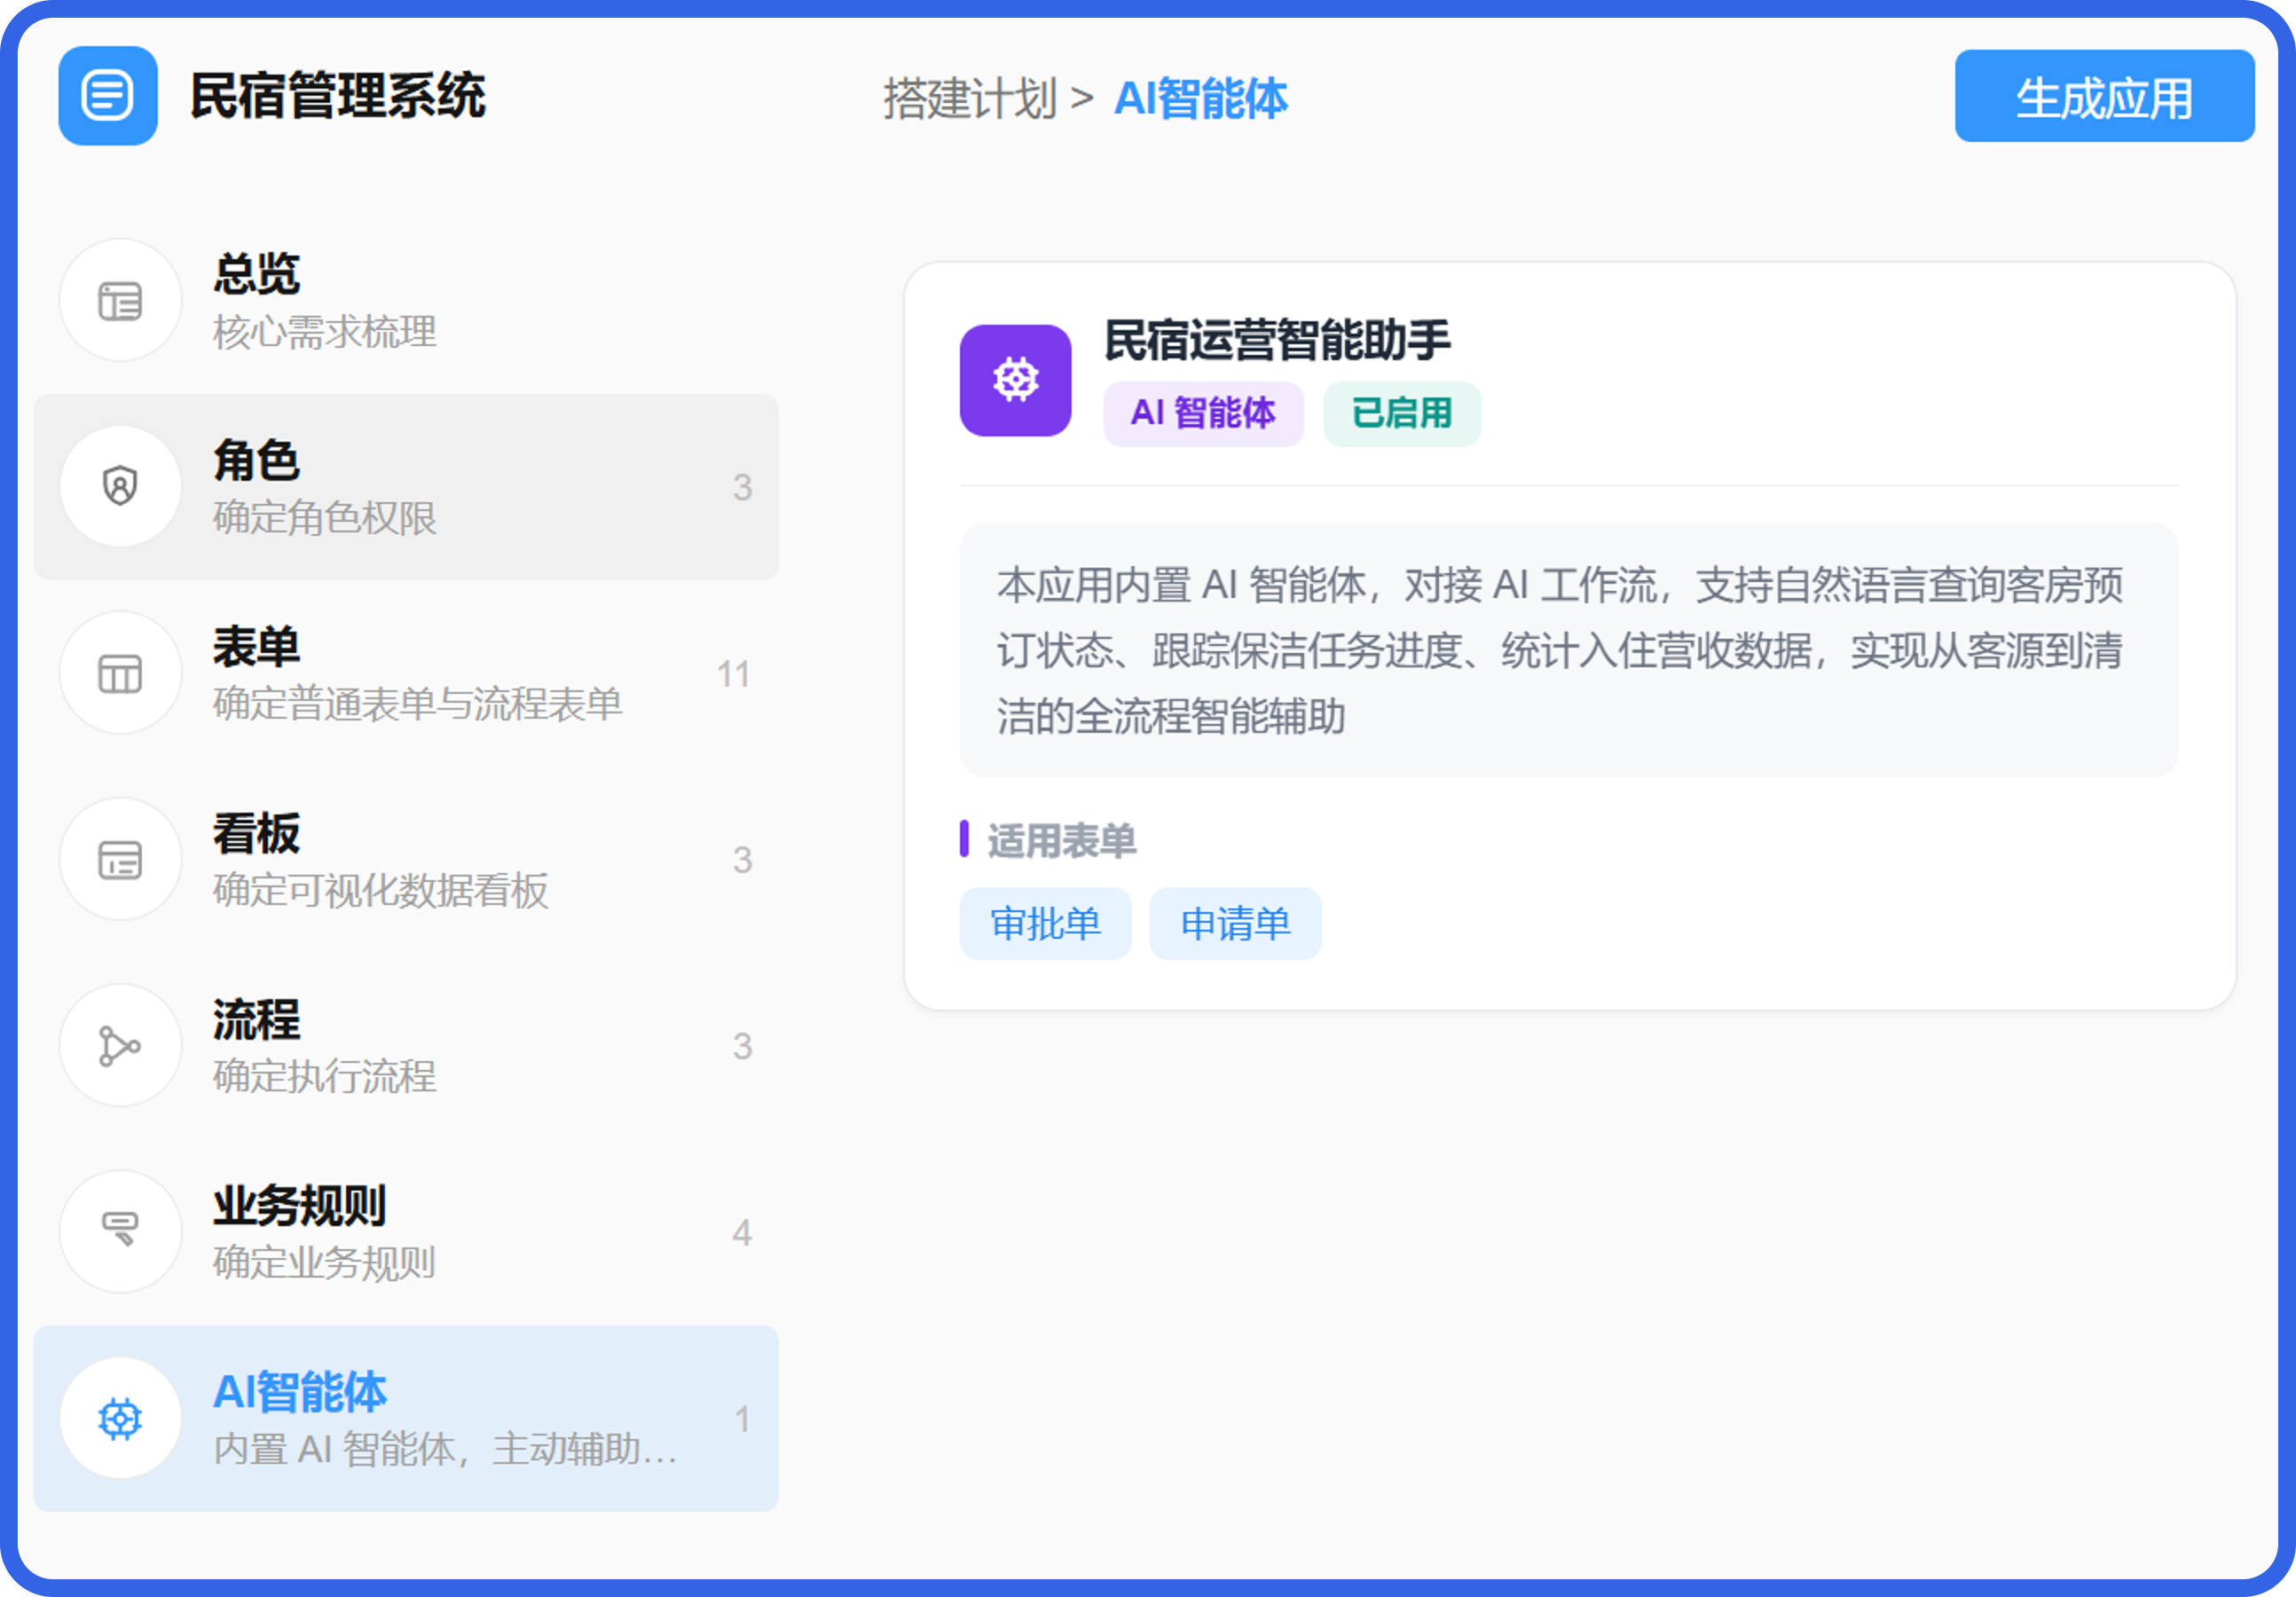Click the 搭建计划 breadcrumb link
The image size is (2296, 1597).
(970, 99)
